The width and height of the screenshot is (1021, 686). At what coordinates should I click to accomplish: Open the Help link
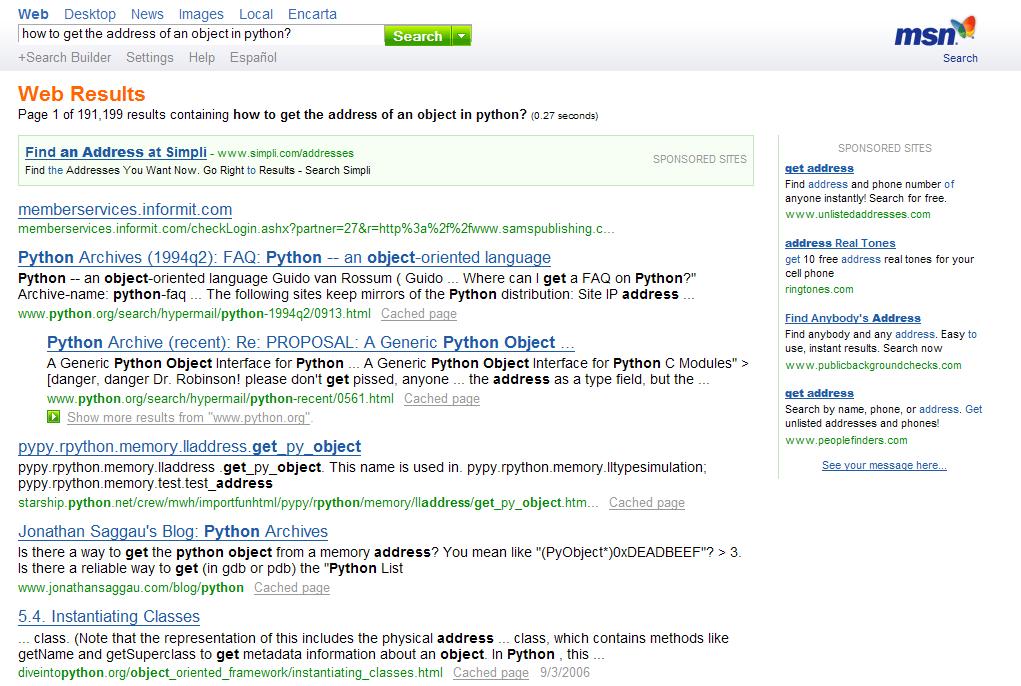[x=202, y=58]
